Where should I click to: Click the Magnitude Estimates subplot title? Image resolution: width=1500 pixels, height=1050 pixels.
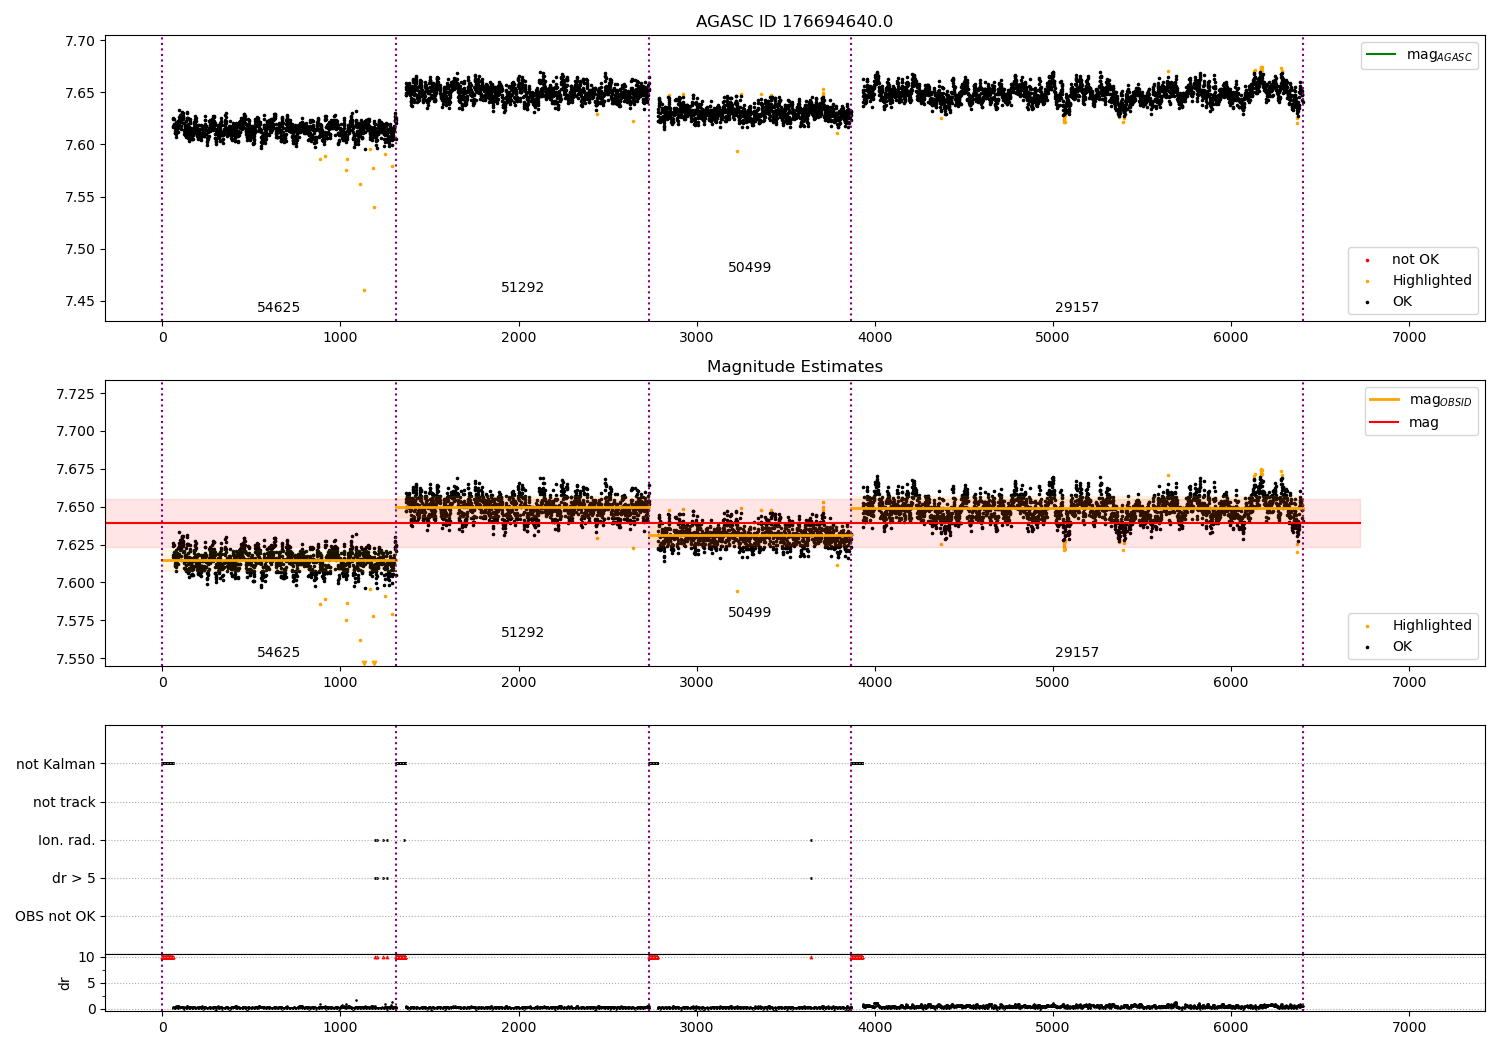coord(794,367)
